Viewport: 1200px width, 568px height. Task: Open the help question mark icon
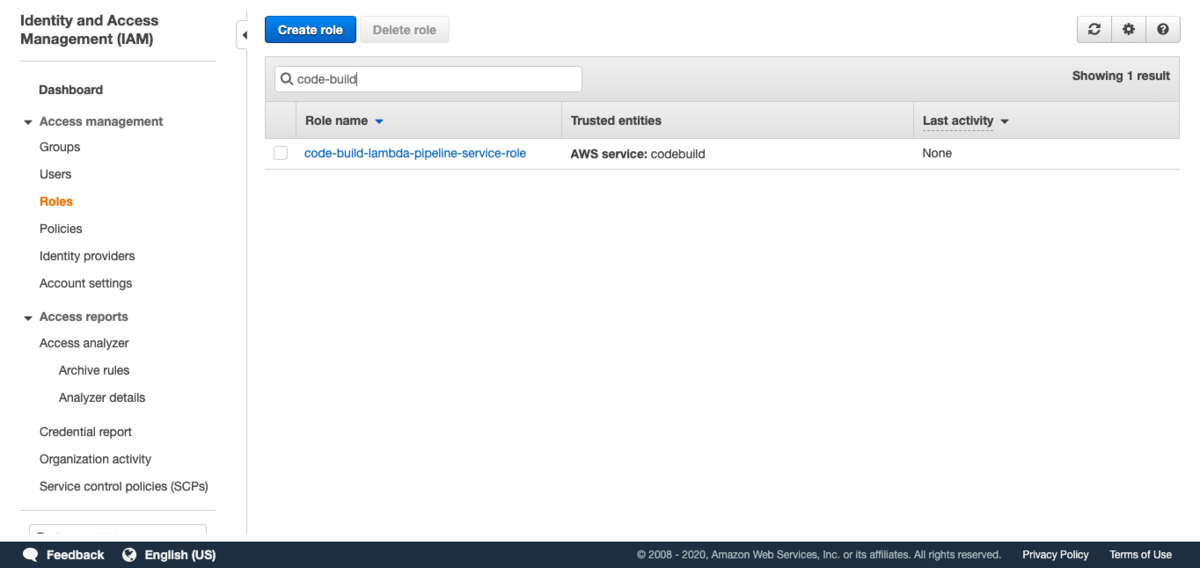pos(1162,30)
